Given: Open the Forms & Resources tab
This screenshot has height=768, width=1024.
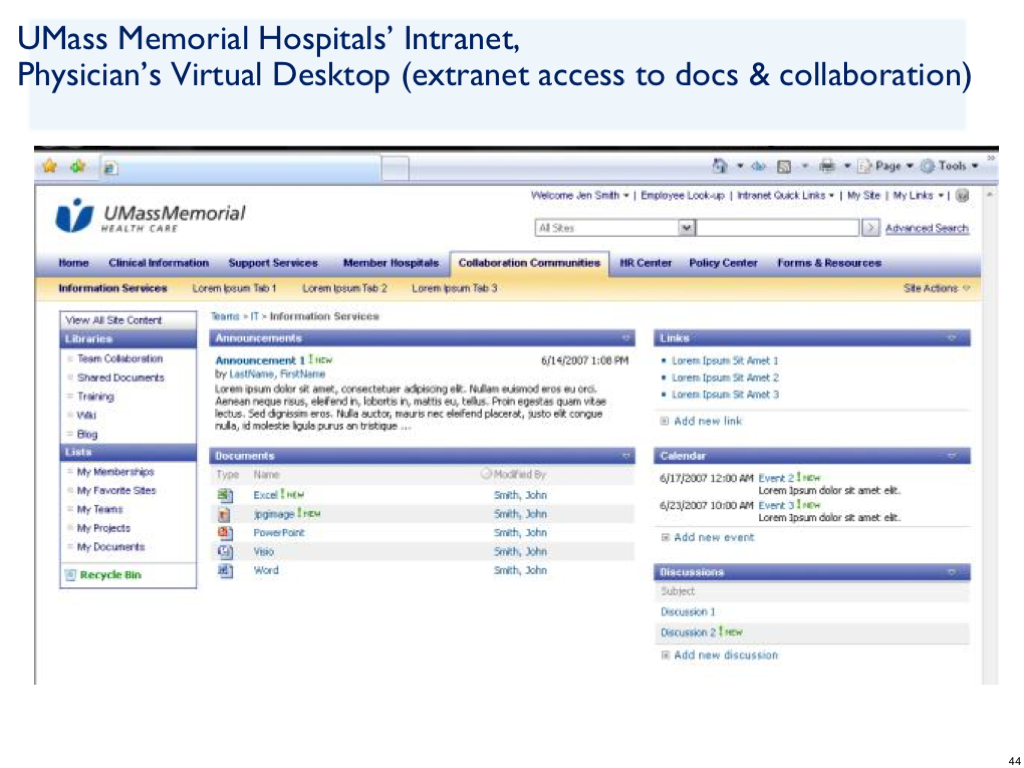Looking at the screenshot, I should tap(829, 263).
